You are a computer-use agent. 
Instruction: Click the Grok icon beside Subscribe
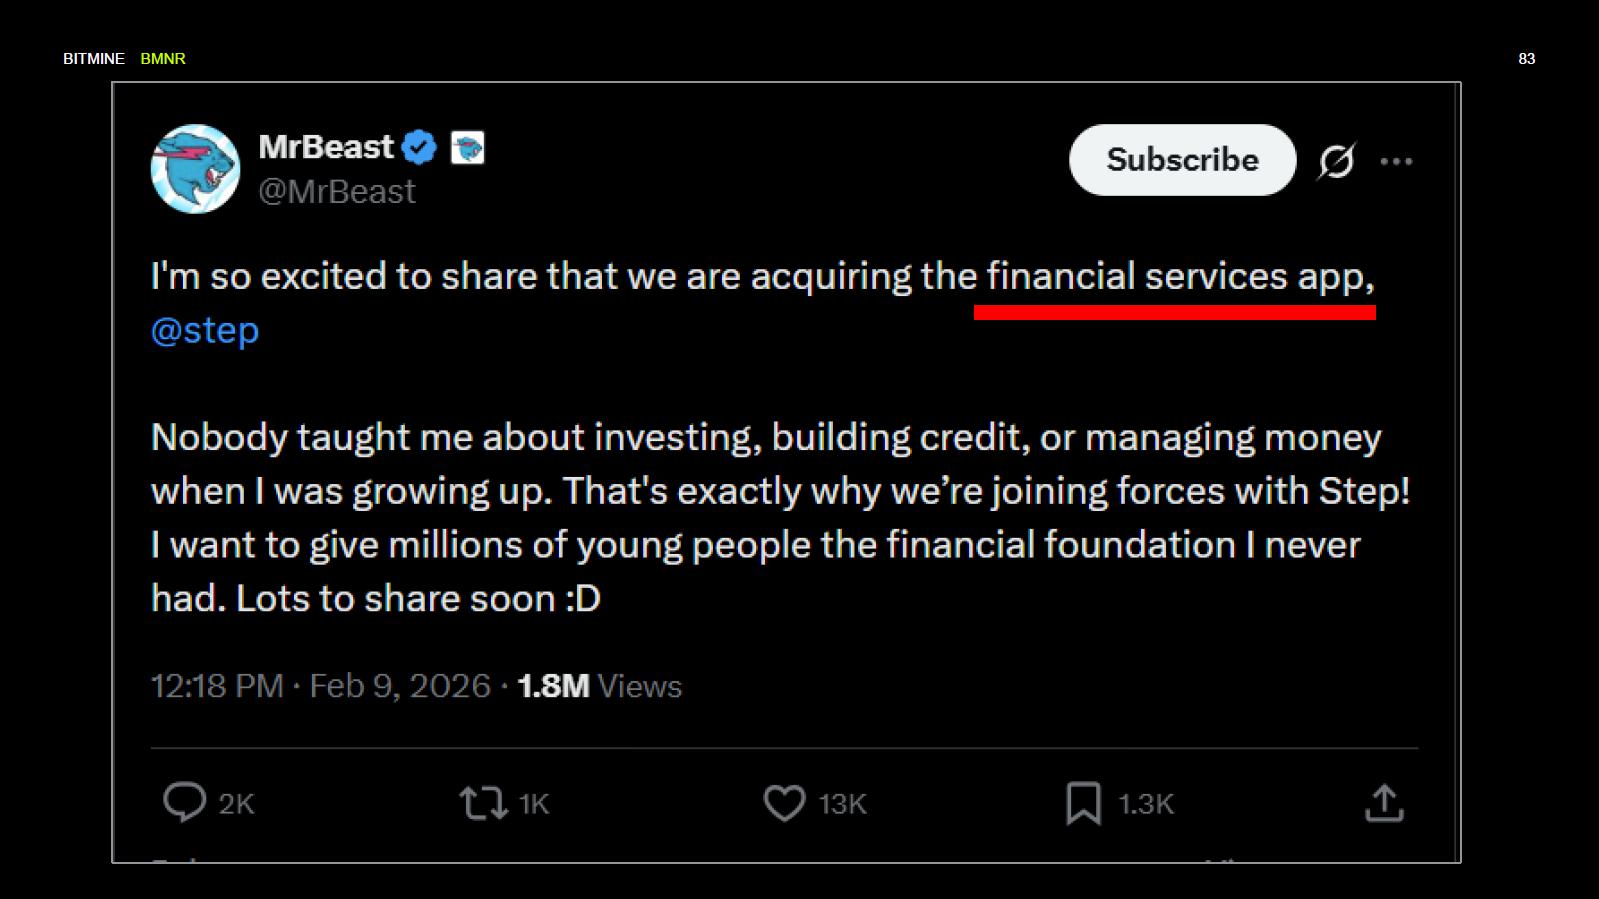click(x=1336, y=160)
